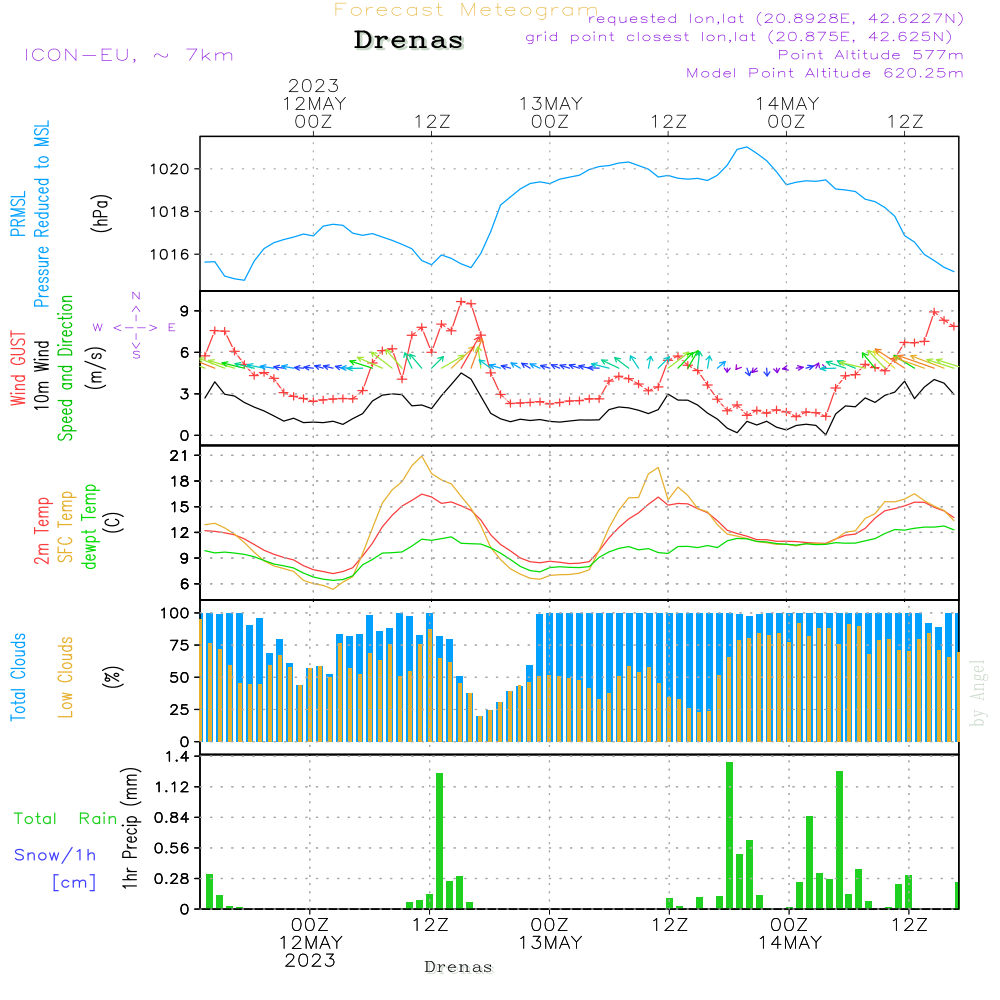The width and height of the screenshot is (1000, 1000).
Task: Click the by Angel watermark
Action: pos(978,693)
